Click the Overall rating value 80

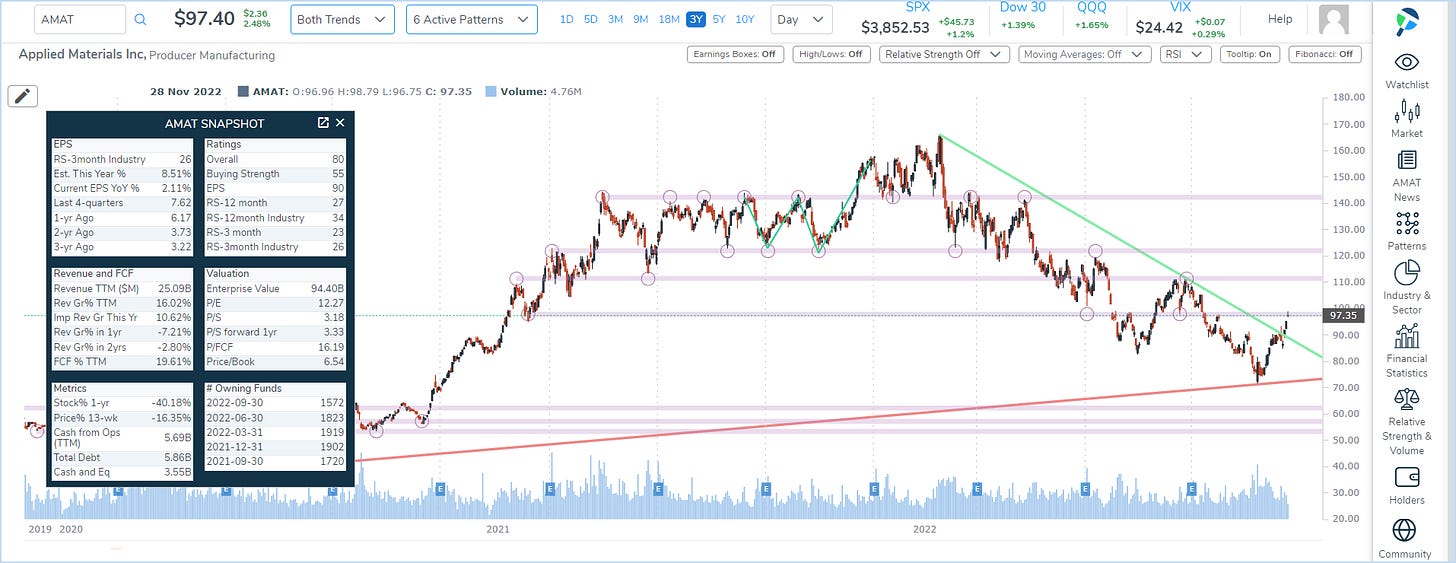point(338,159)
